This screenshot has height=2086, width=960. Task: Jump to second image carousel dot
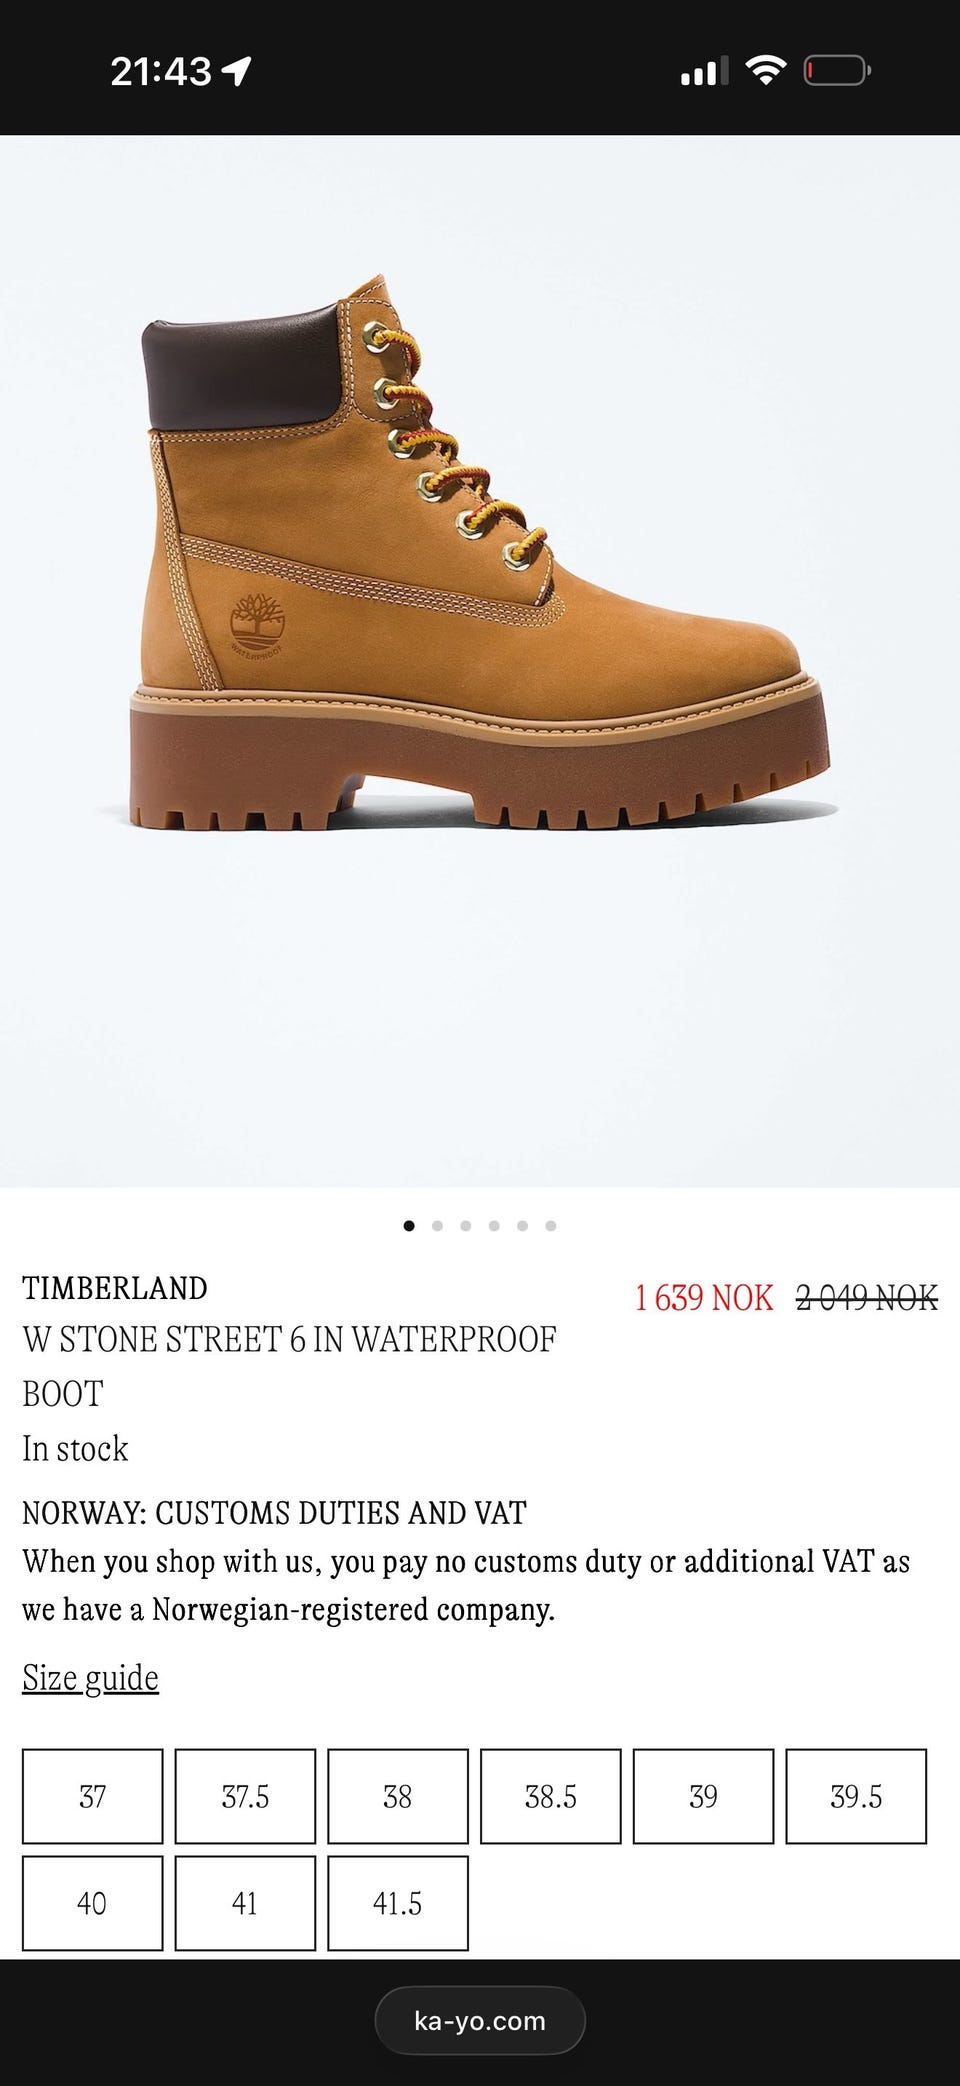pyautogui.click(x=437, y=1226)
